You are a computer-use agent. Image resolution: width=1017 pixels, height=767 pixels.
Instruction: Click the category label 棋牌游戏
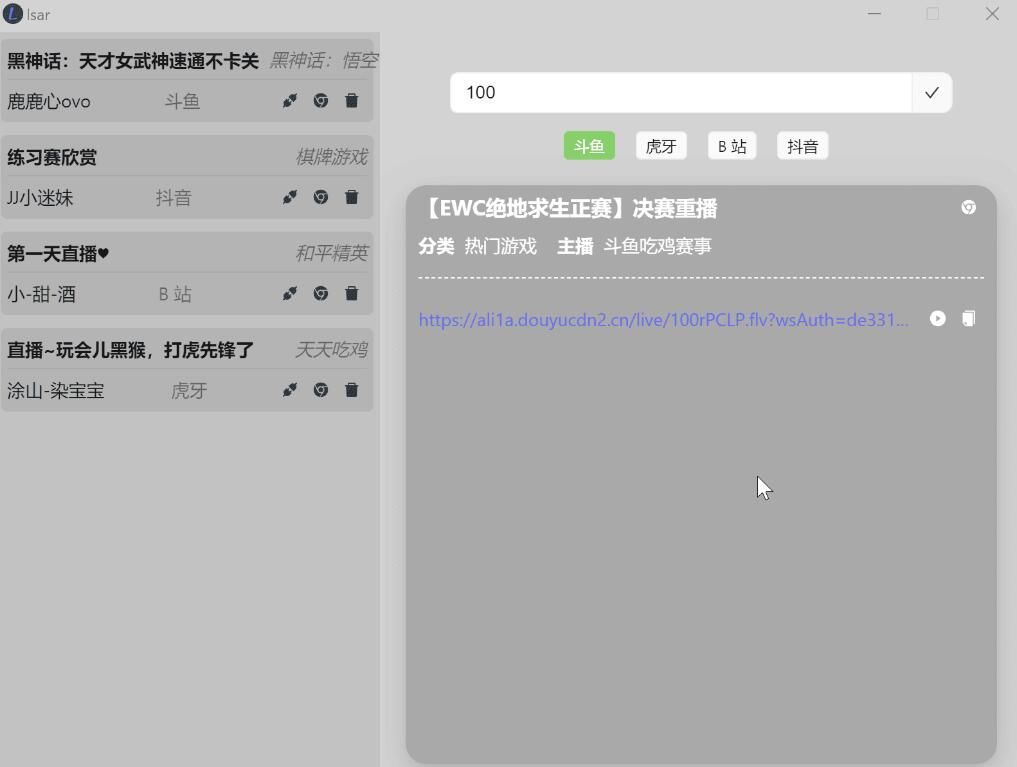pos(331,157)
